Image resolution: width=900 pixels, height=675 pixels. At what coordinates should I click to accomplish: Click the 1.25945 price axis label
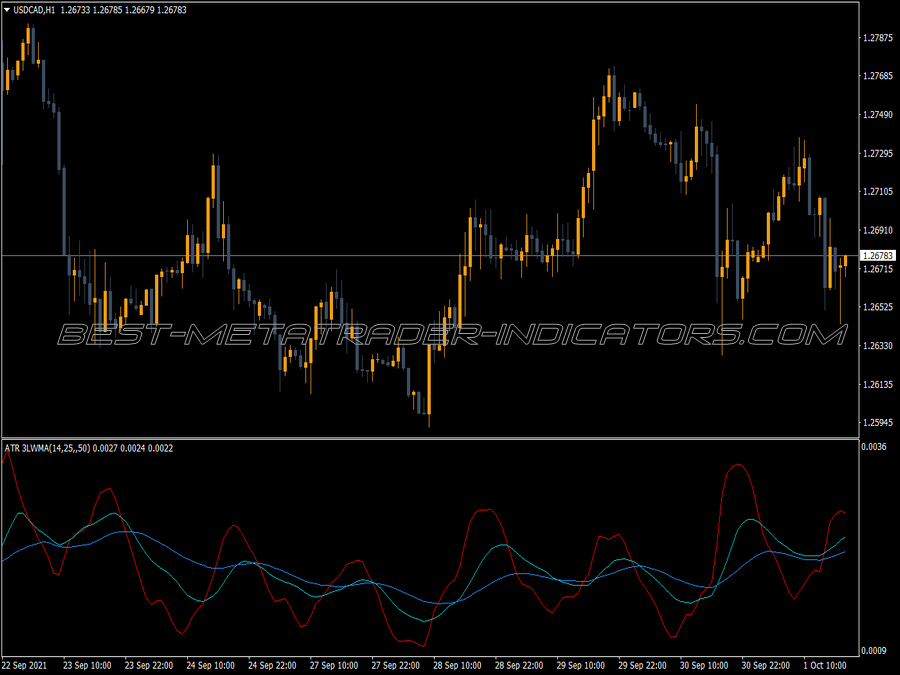[878, 422]
